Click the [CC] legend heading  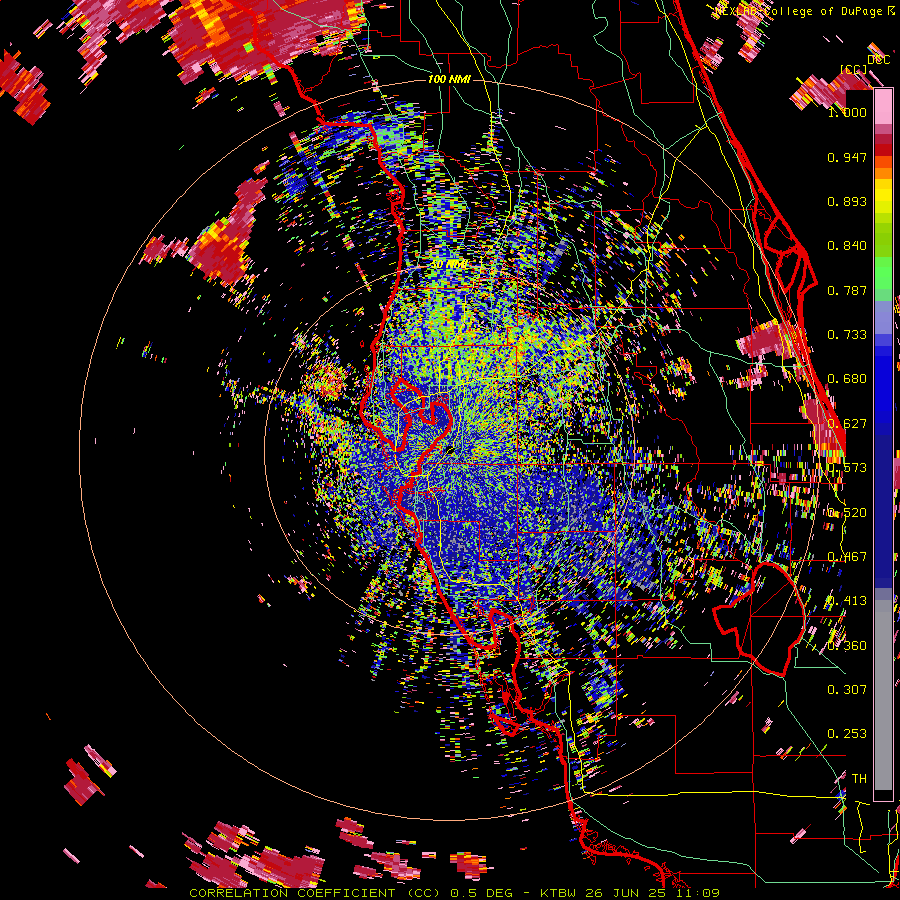point(854,70)
